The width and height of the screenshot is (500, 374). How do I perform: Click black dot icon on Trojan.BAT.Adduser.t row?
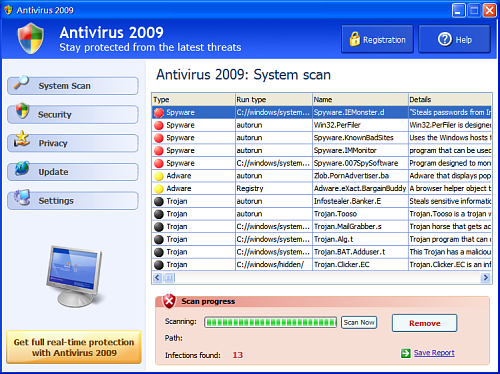(159, 252)
